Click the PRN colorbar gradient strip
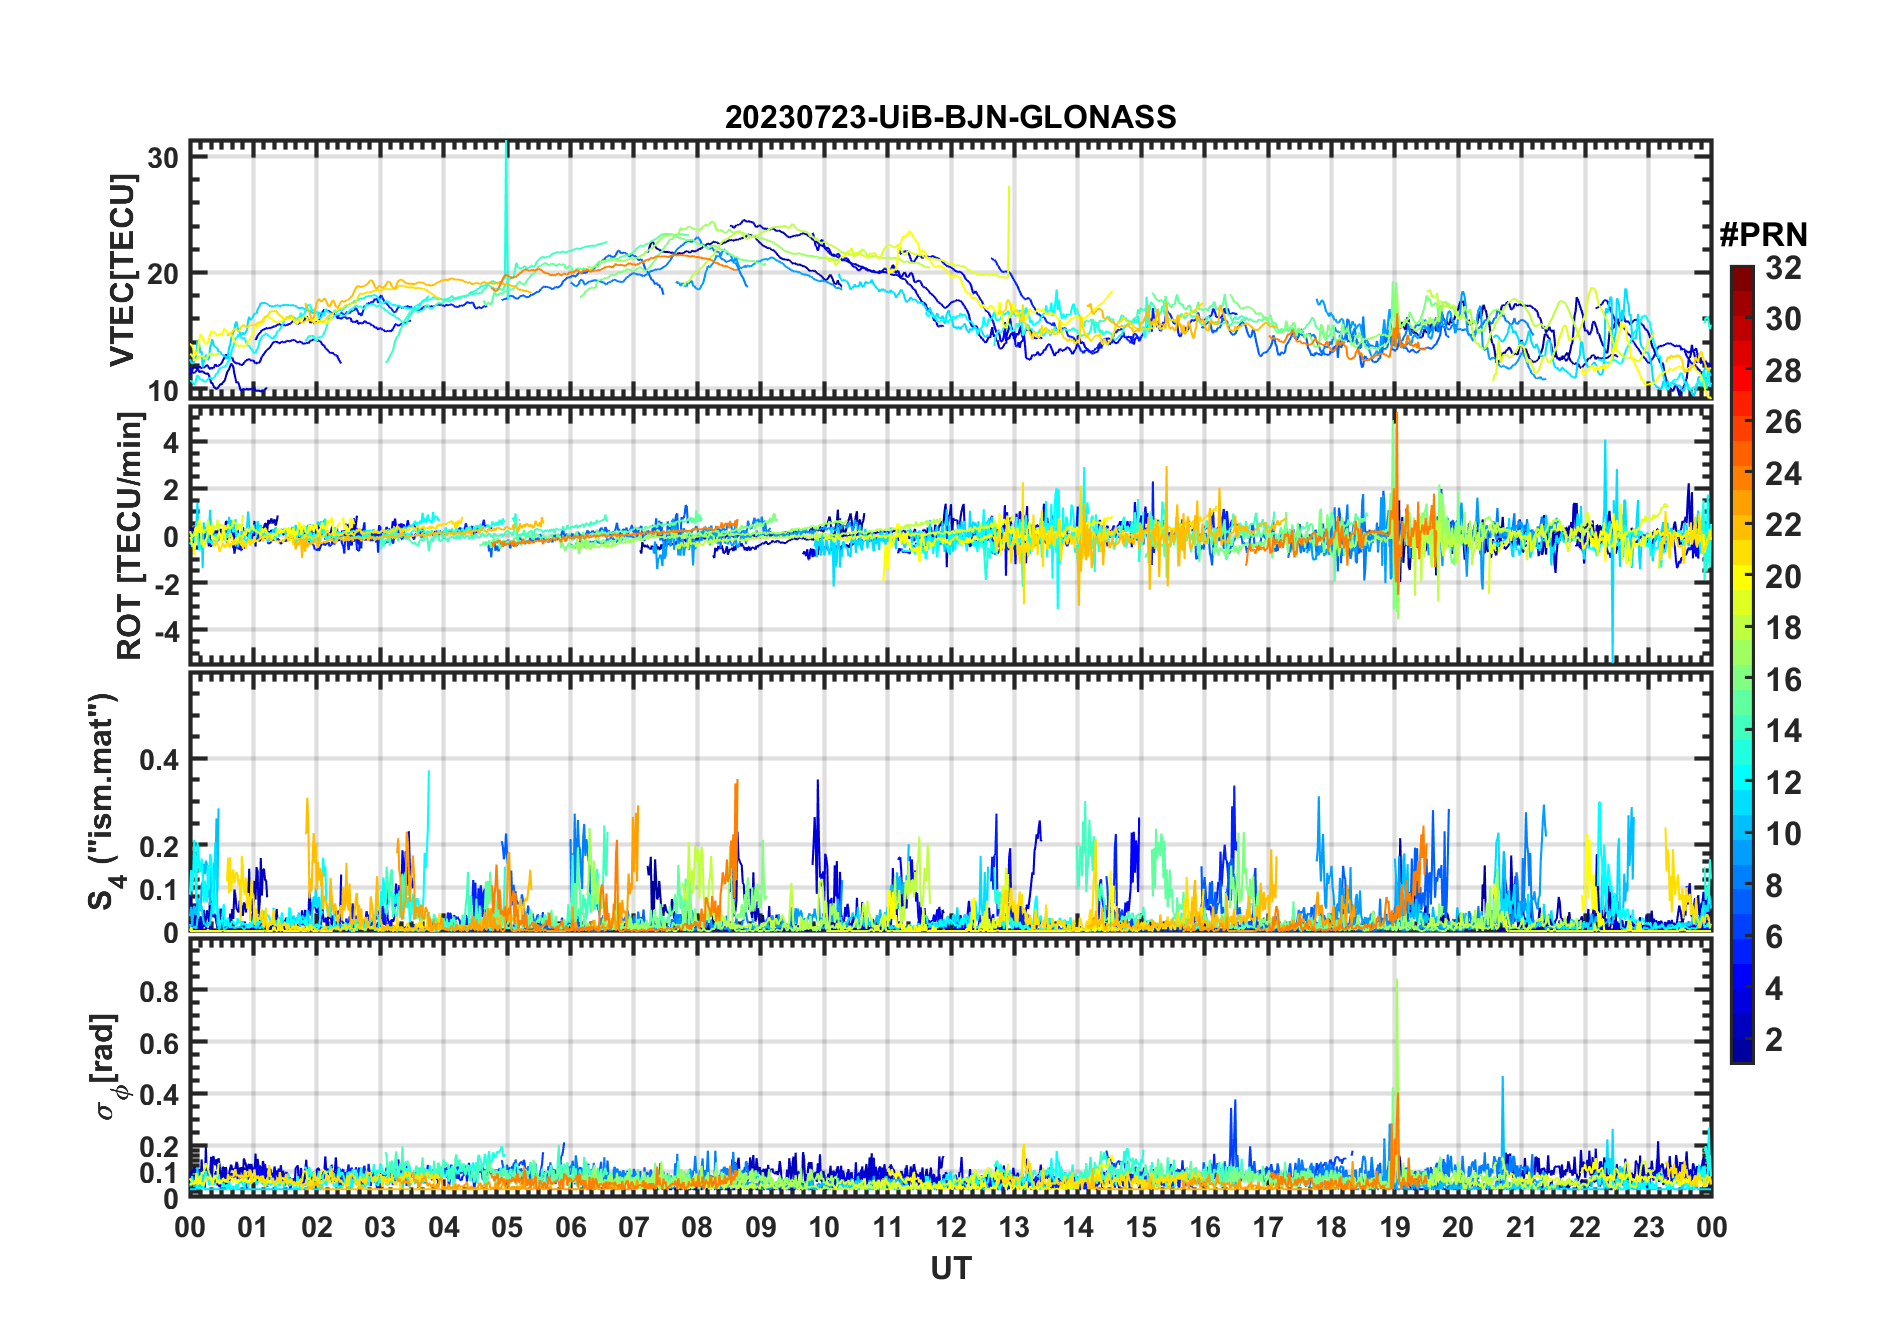1902x1330 pixels. [x=1741, y=664]
